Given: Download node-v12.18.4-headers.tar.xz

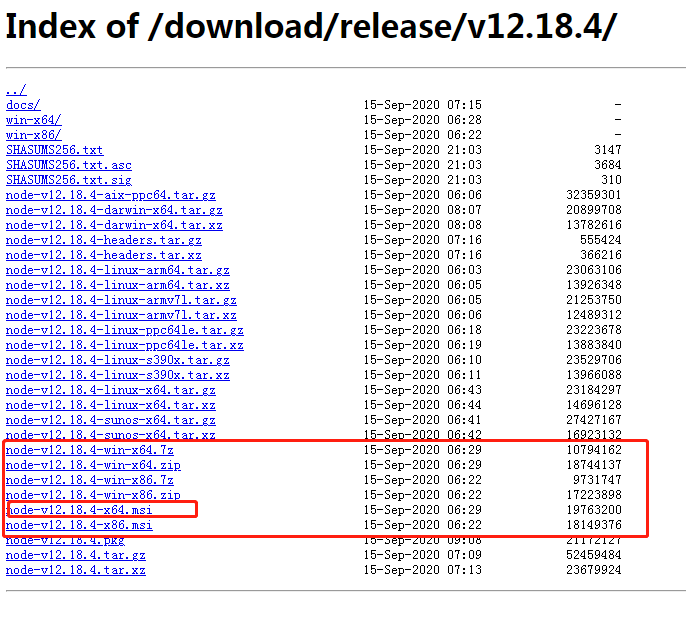Looking at the screenshot, I should click(103, 255).
